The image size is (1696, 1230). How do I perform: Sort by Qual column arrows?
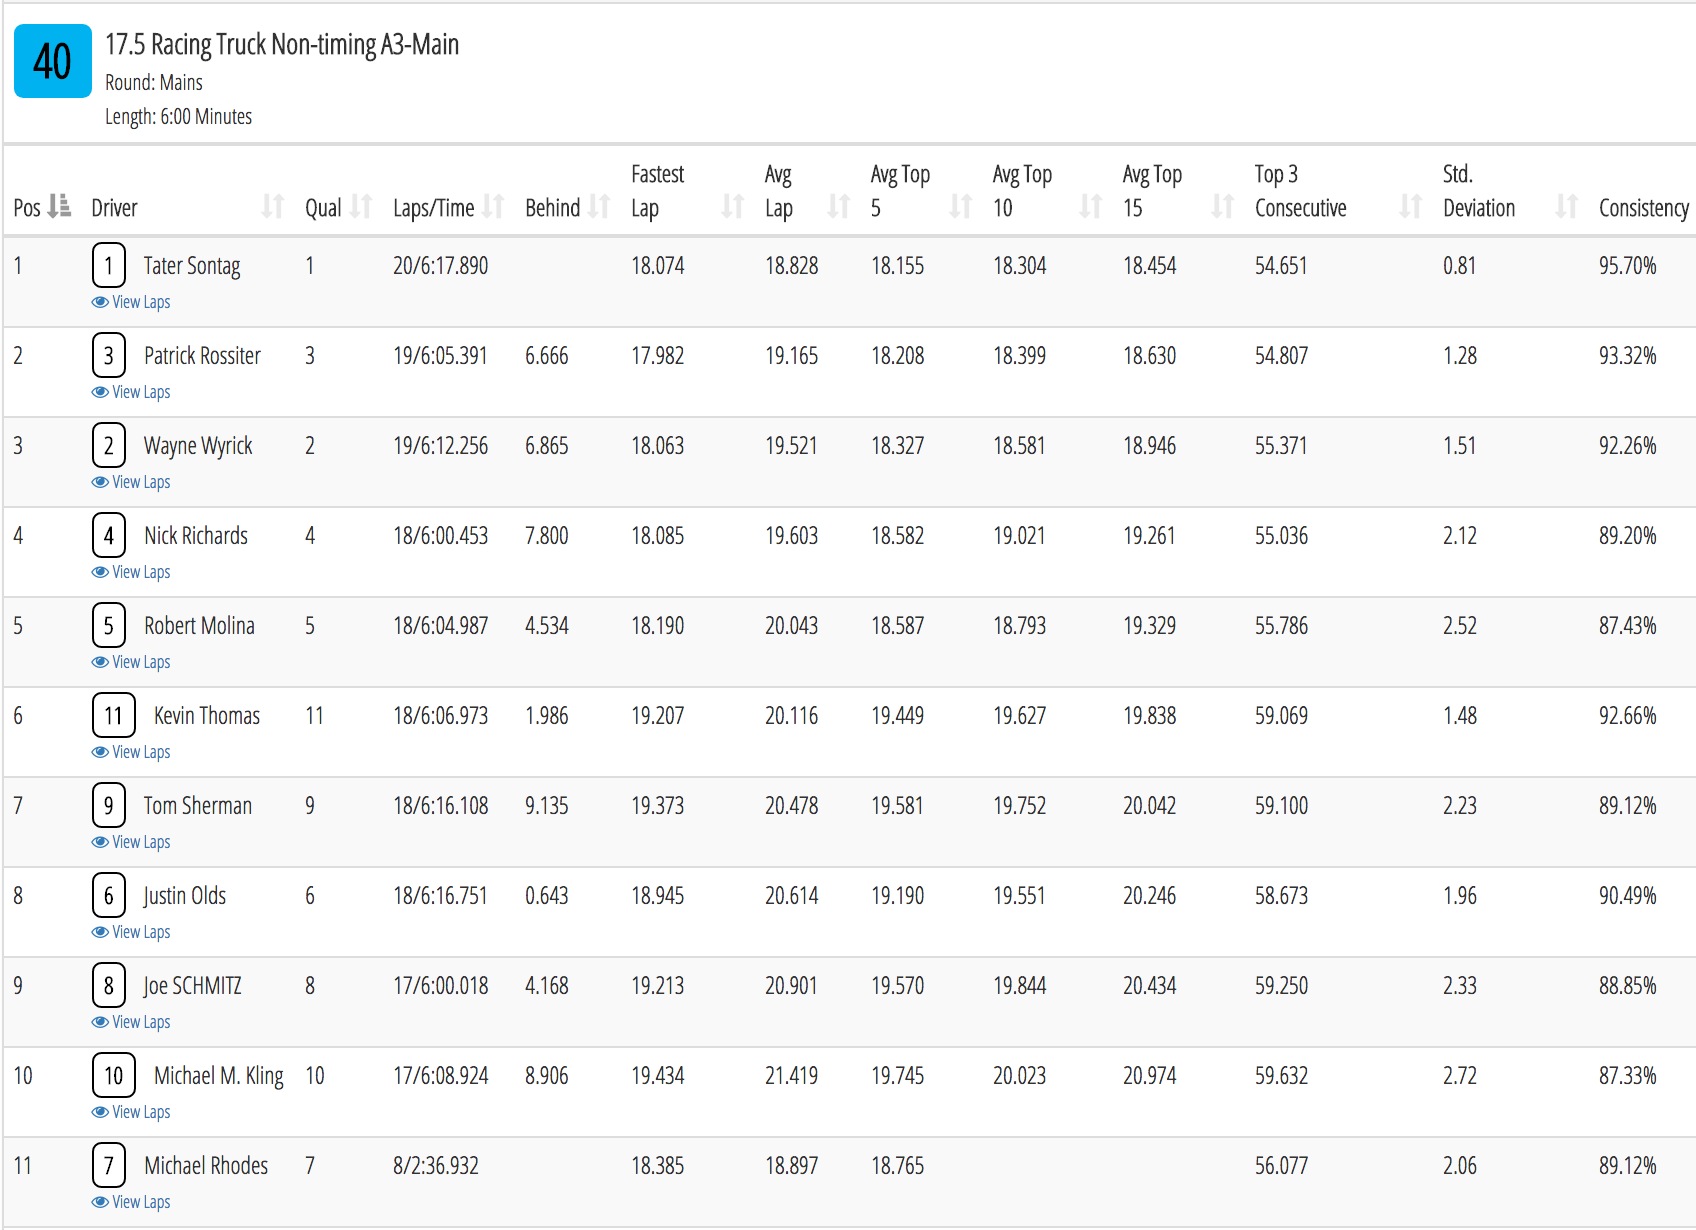coord(361,206)
